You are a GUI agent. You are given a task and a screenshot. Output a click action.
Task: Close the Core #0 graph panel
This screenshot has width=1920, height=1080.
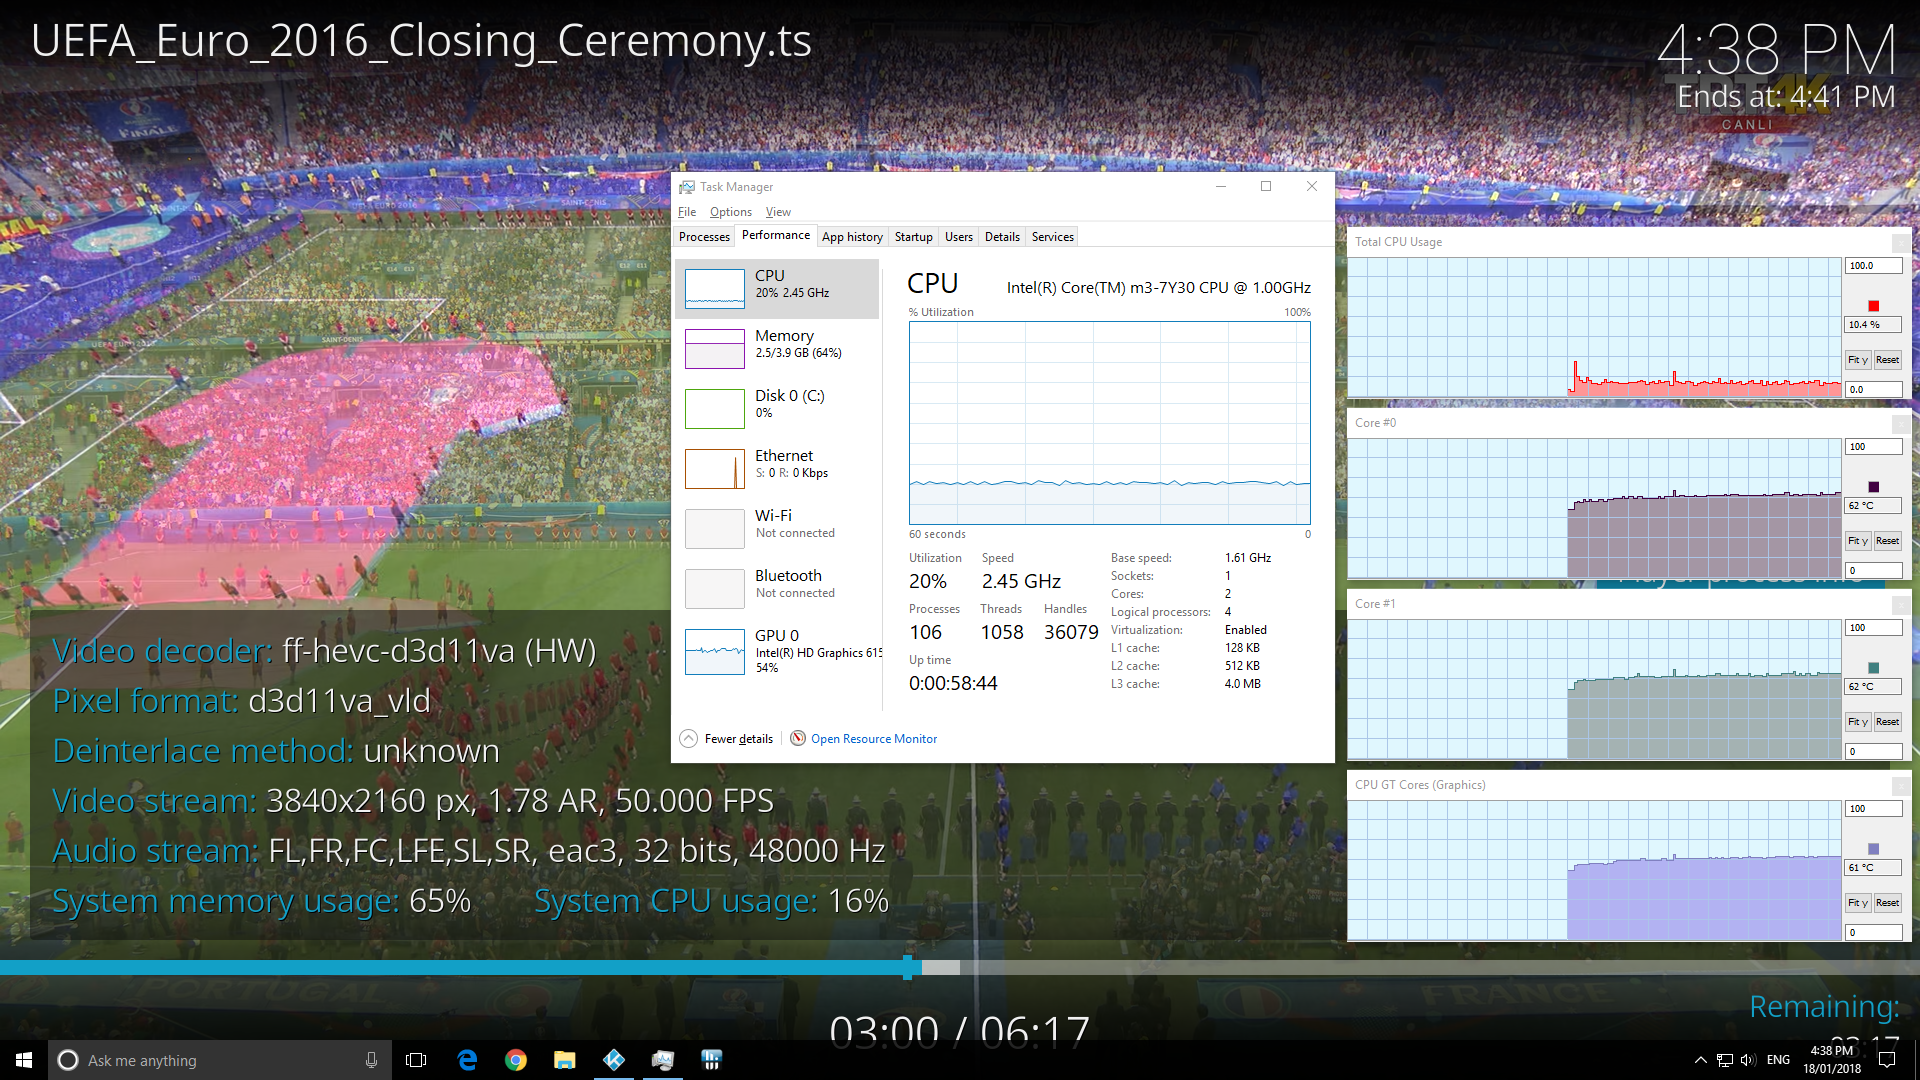[1900, 424]
